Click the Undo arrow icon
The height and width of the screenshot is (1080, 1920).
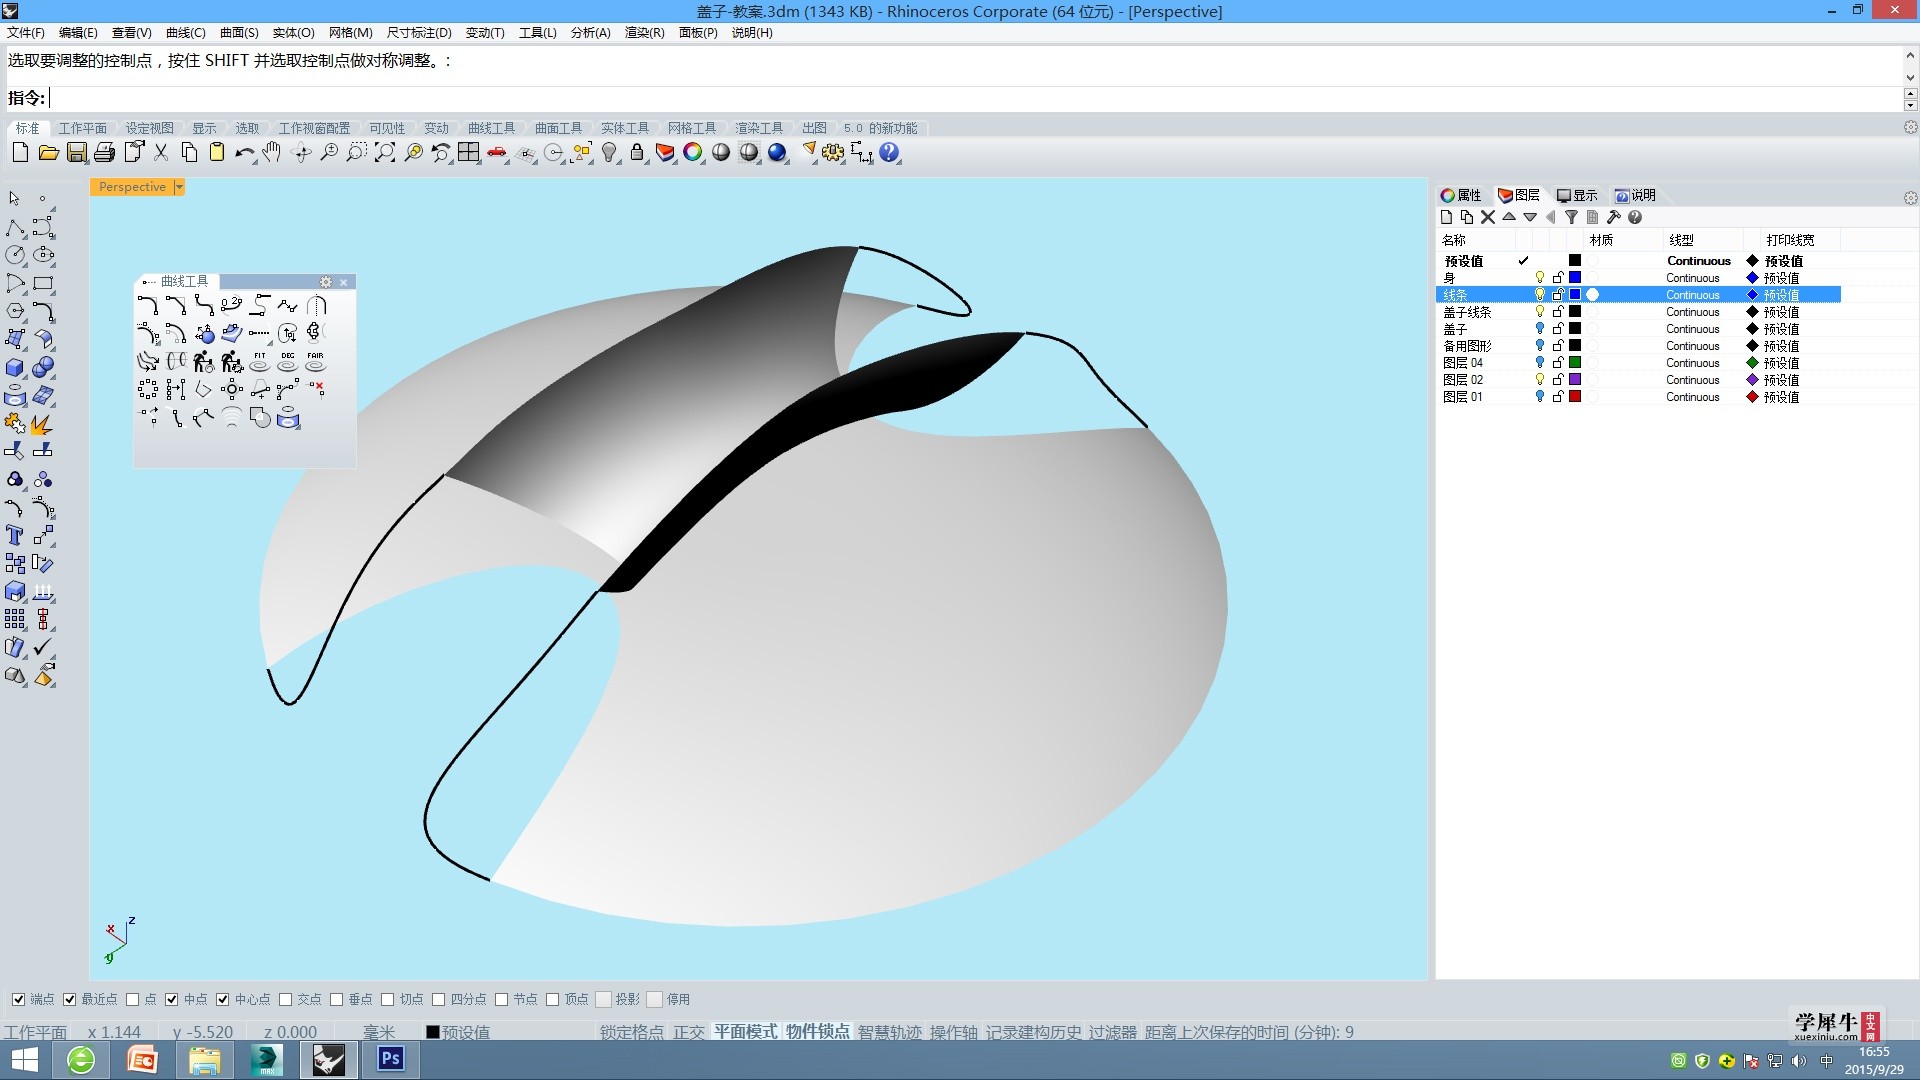pos(244,153)
